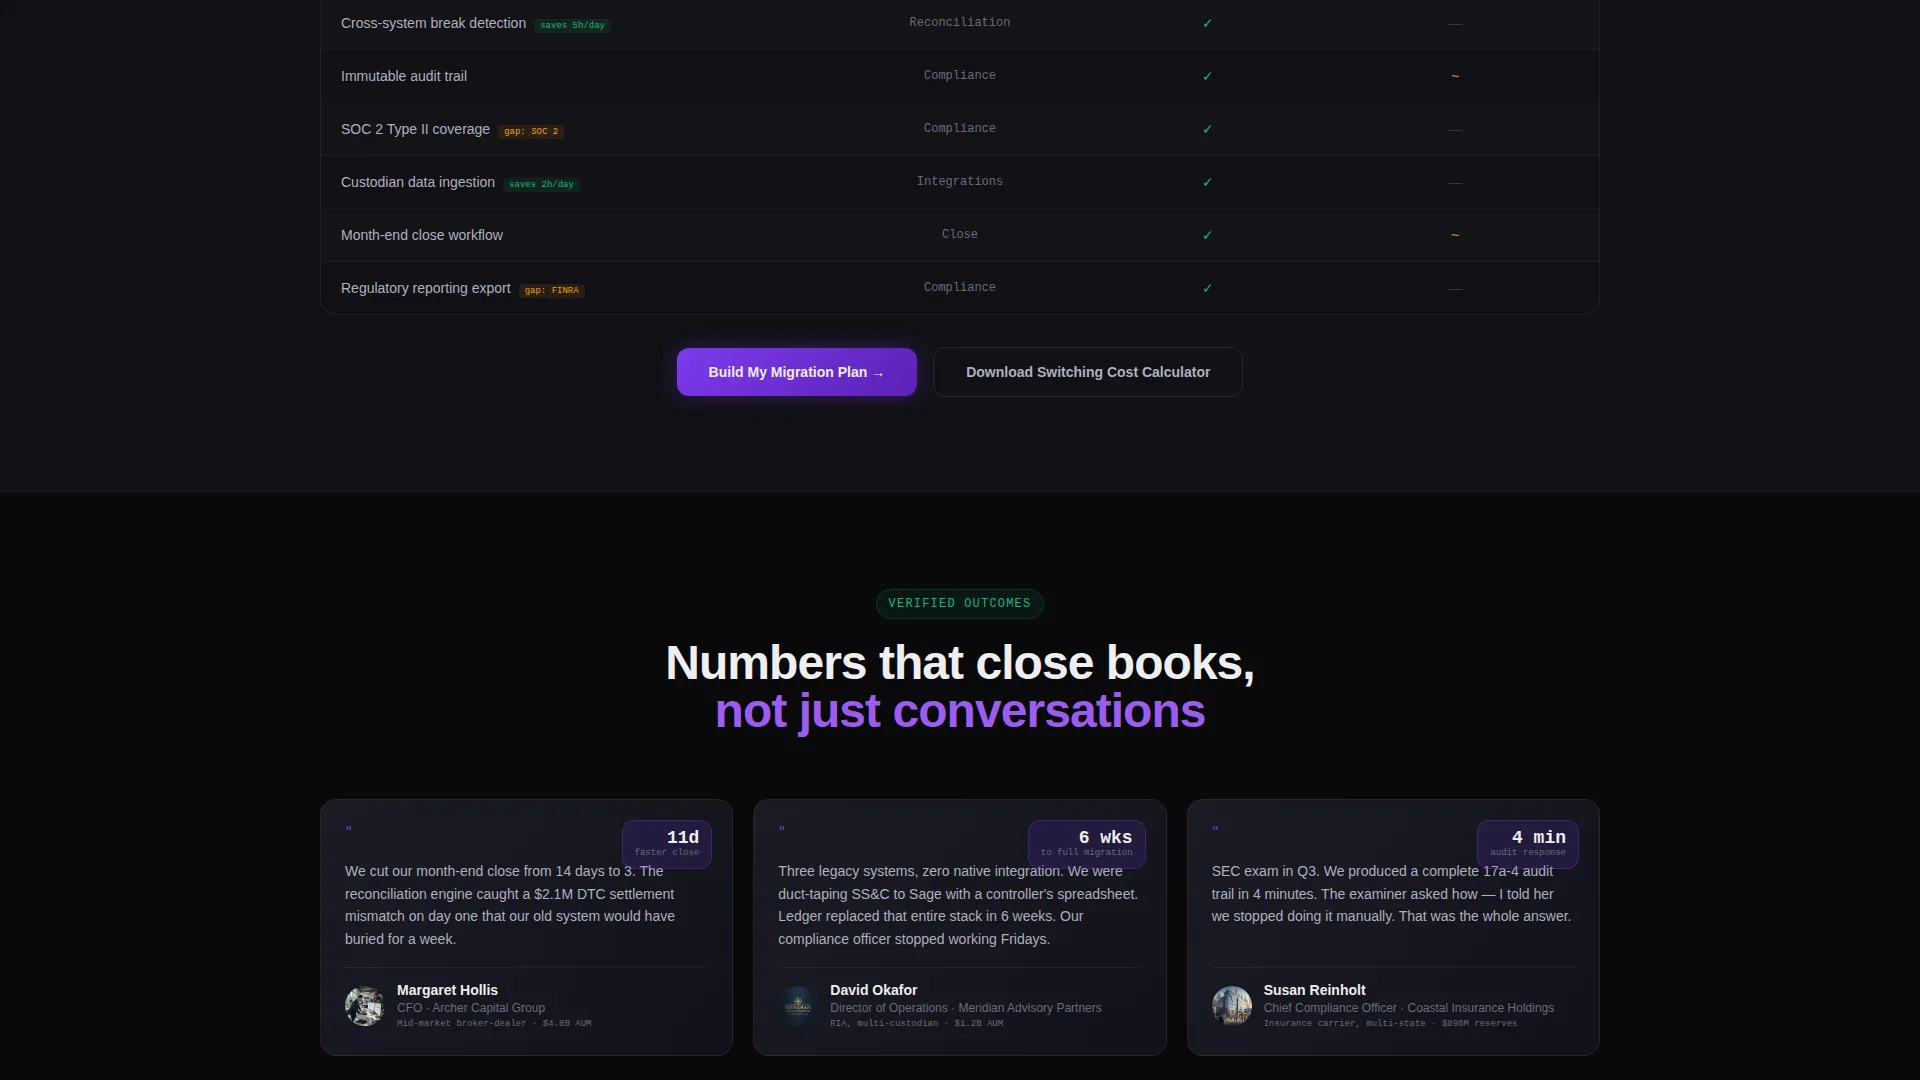Click the green checkmark for SOC 2 Type II coverage
Viewport: 1920px width, 1080px height.
coord(1207,129)
